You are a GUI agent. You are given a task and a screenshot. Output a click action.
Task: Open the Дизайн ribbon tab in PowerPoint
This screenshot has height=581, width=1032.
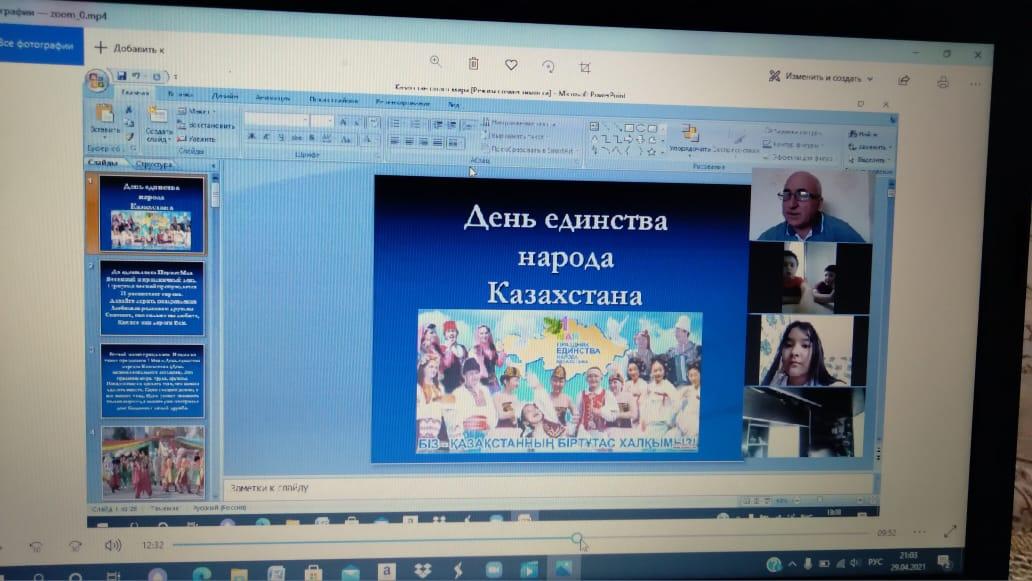click(224, 96)
